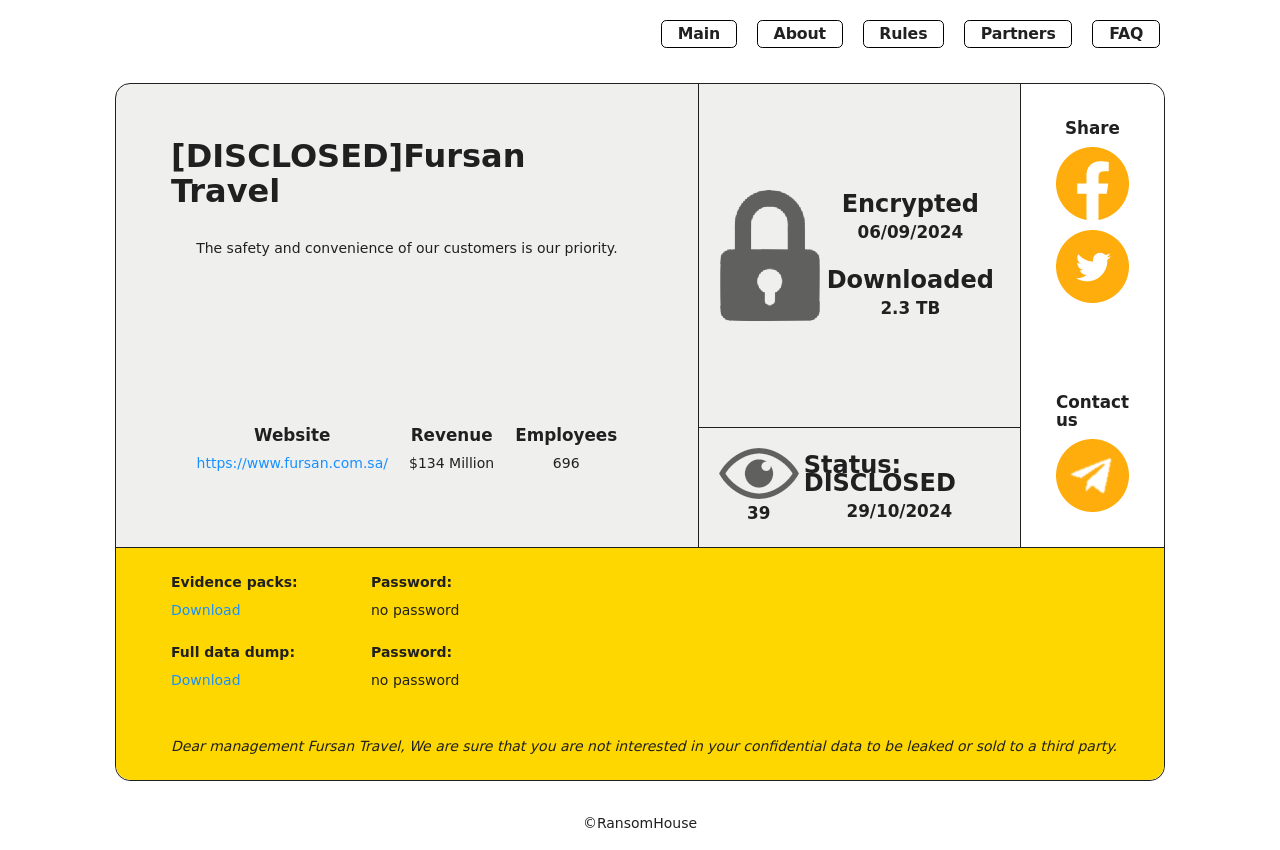1280x850 pixels.
Task: Click the 2.3 TB downloaded size text
Action: point(909,309)
